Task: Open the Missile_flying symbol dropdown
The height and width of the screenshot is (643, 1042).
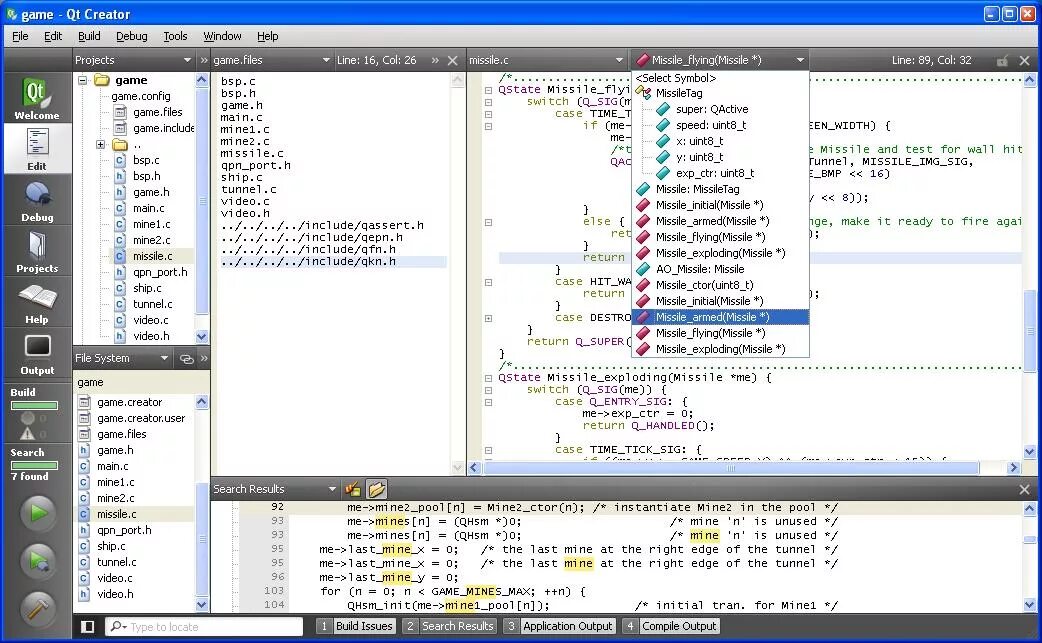Action: [x=800, y=60]
